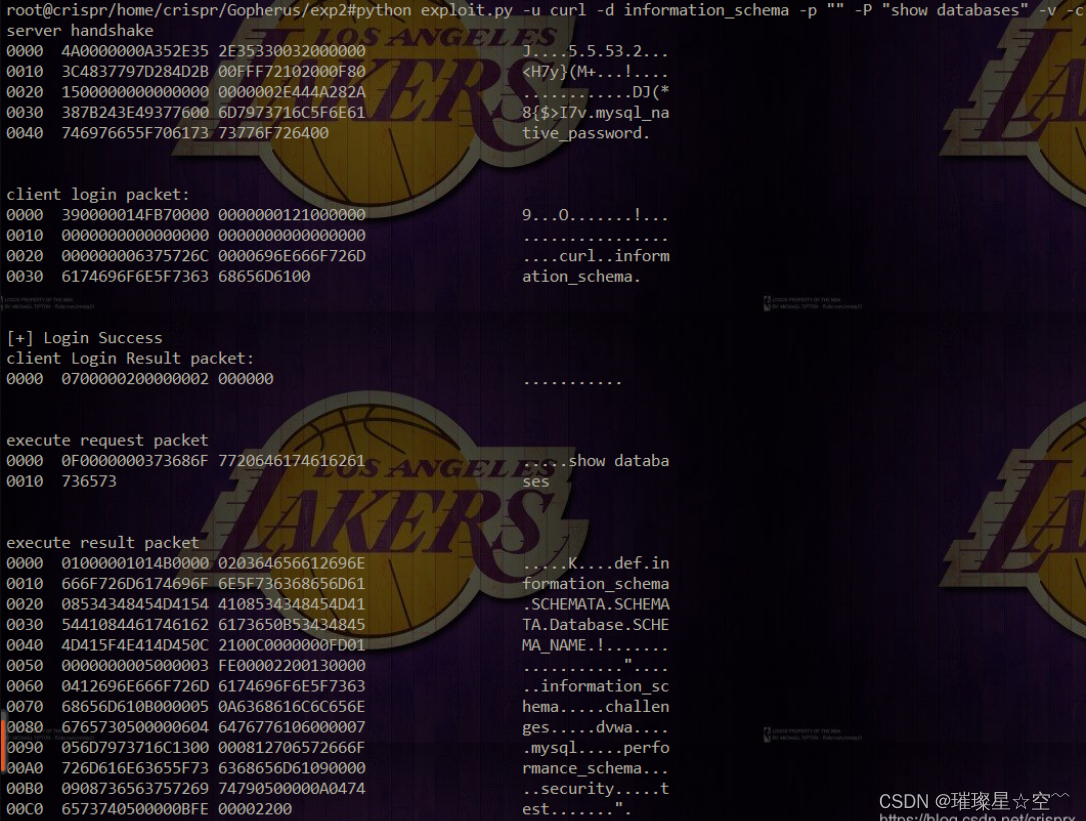Click the CSDN author watermark link
The height and width of the screenshot is (821, 1086).
pyautogui.click(x=973, y=802)
